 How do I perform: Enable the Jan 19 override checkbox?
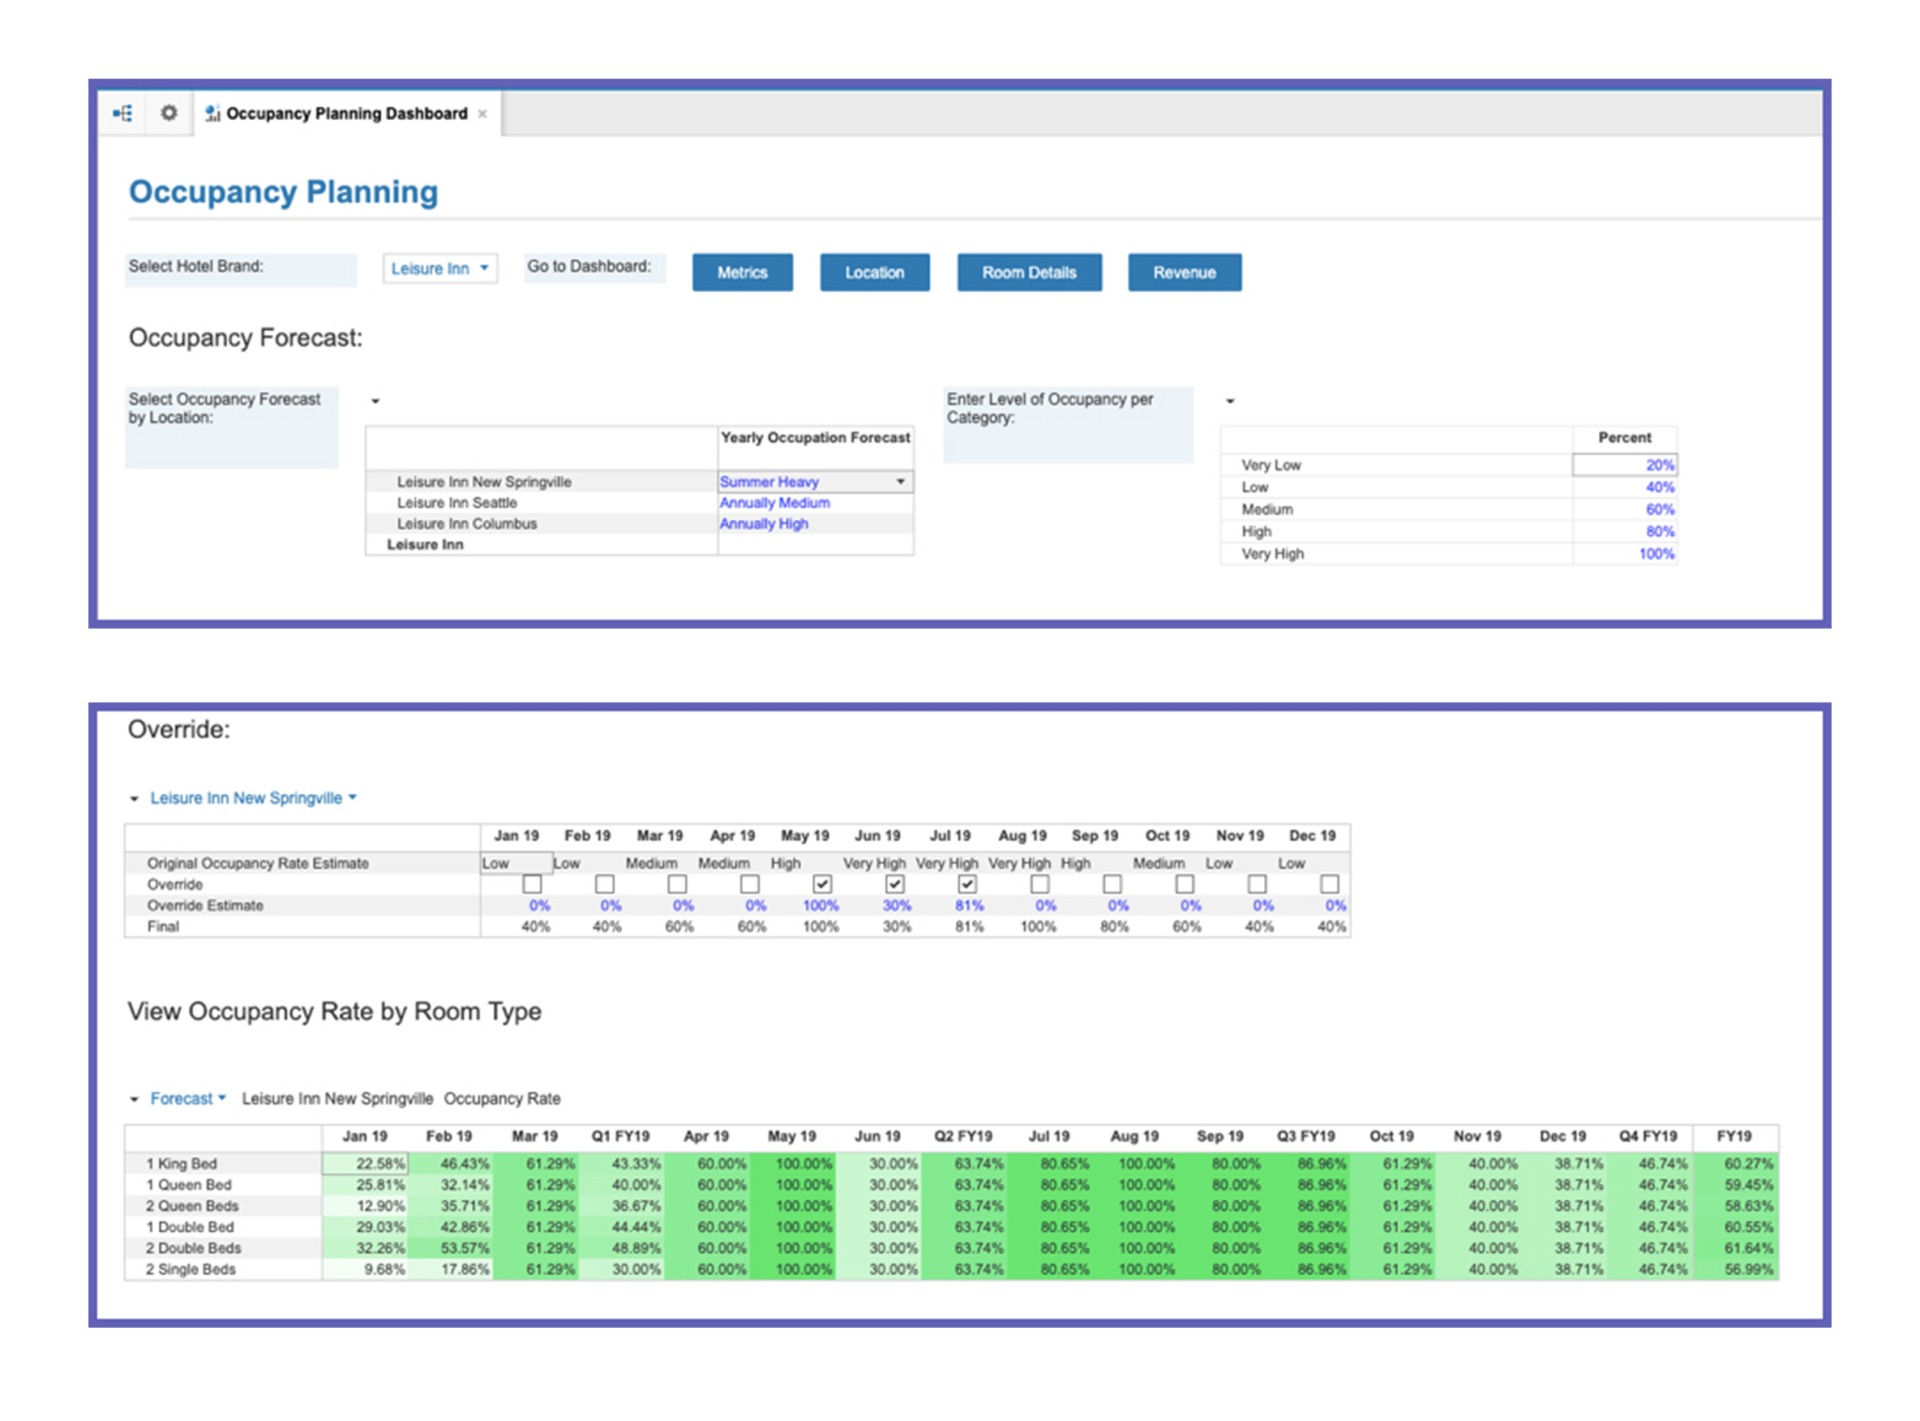pos(532,884)
